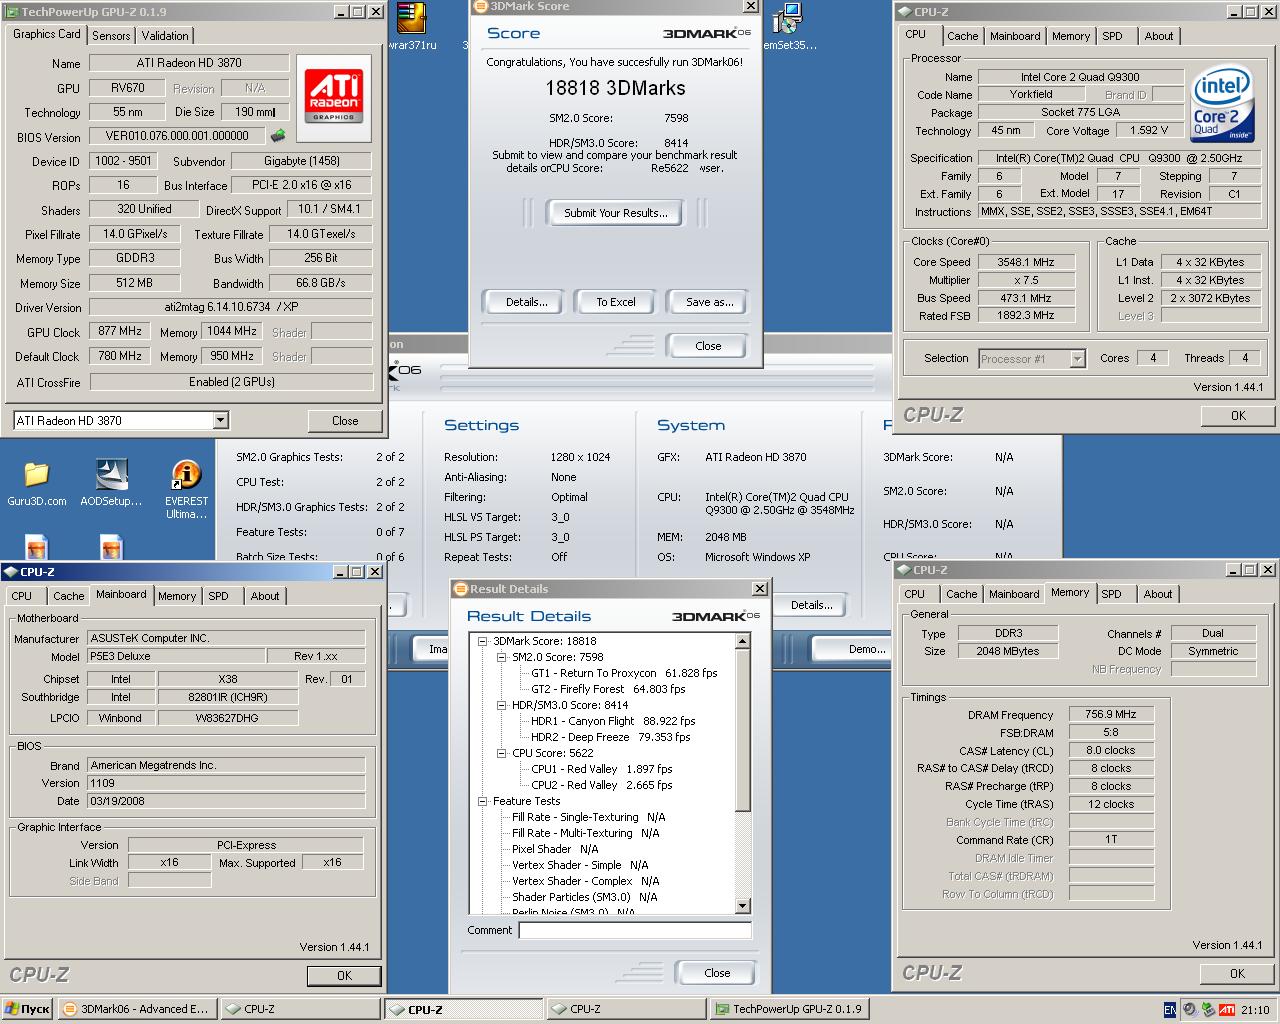Click the Core Speed 3548.1 MHz value
This screenshot has width=1280, height=1024.
click(x=1026, y=262)
